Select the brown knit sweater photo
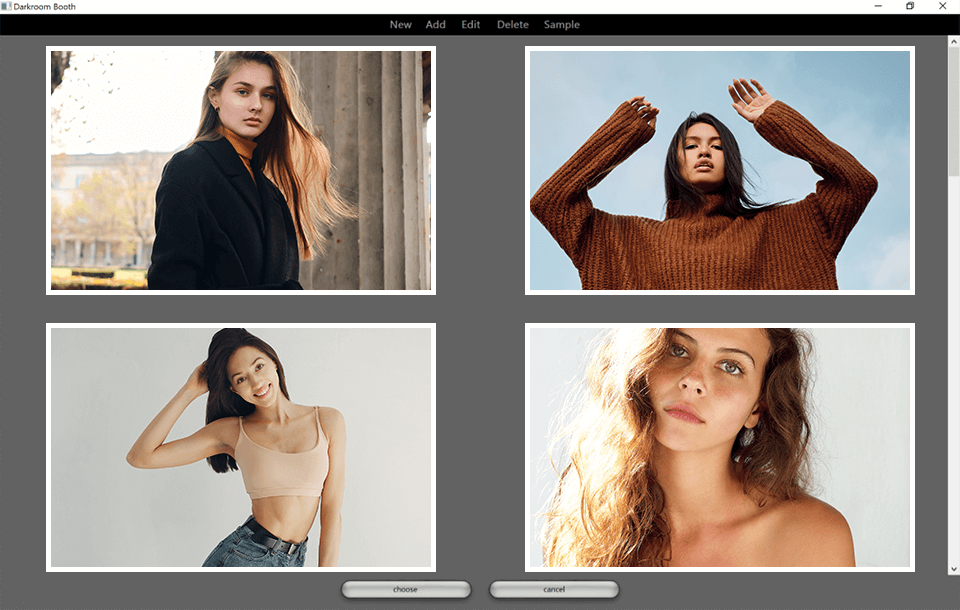Viewport: 960px width, 610px height. [720, 171]
